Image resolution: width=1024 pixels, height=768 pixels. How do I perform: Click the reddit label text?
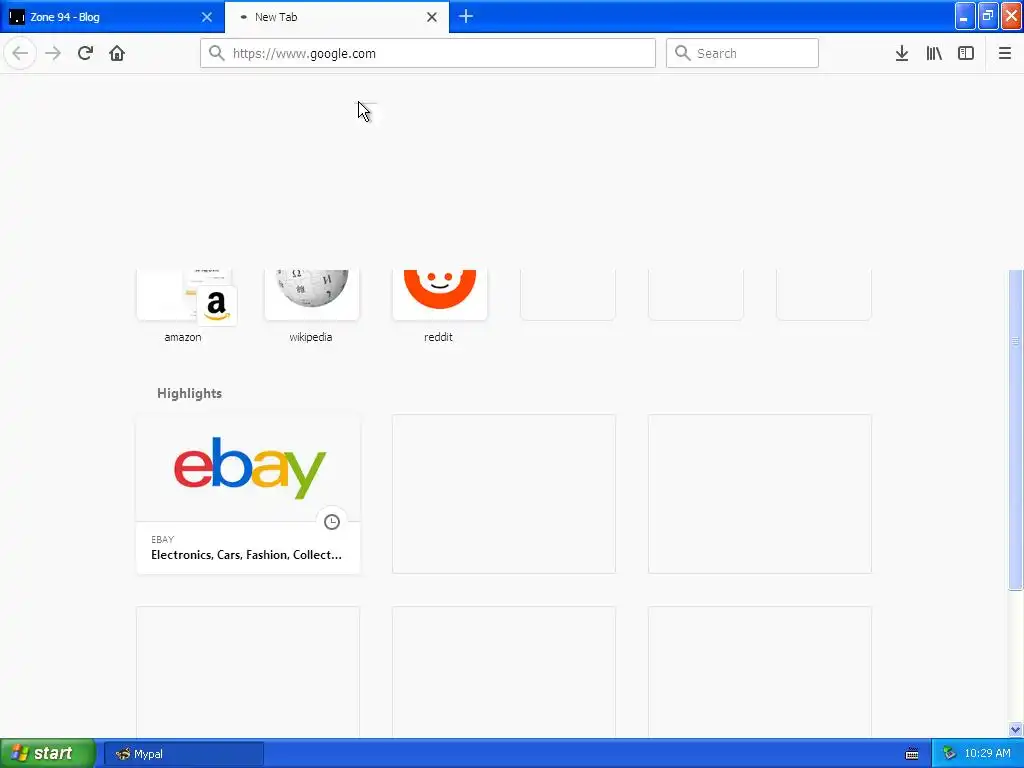point(438,337)
